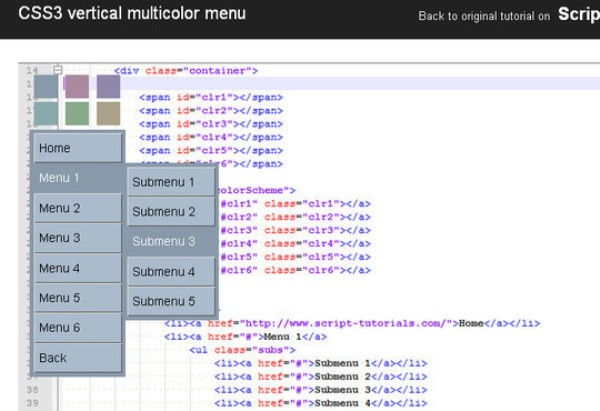Select Menu 6 in the vertical menu
This screenshot has height=411, width=600.
click(x=77, y=328)
